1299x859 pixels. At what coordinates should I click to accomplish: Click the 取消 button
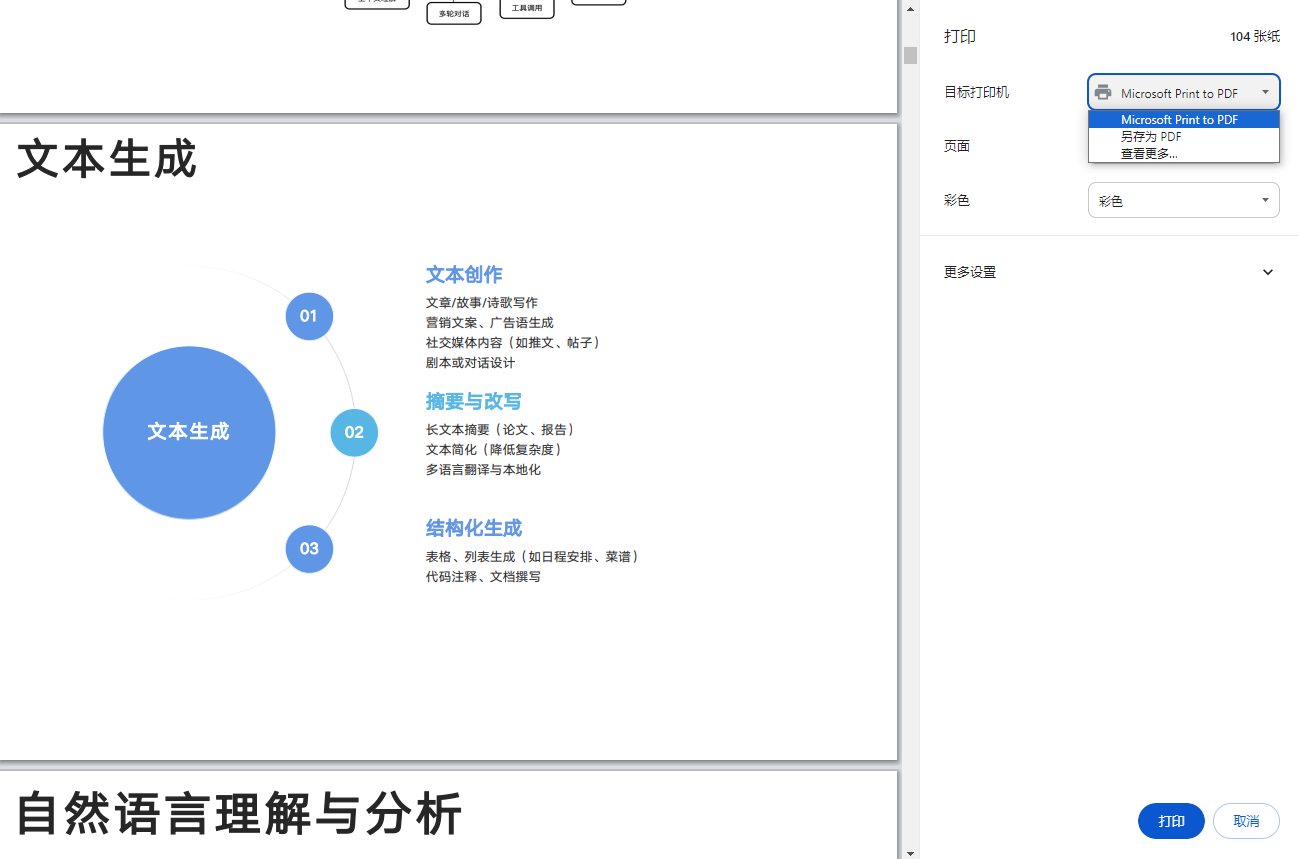pyautogui.click(x=1246, y=820)
